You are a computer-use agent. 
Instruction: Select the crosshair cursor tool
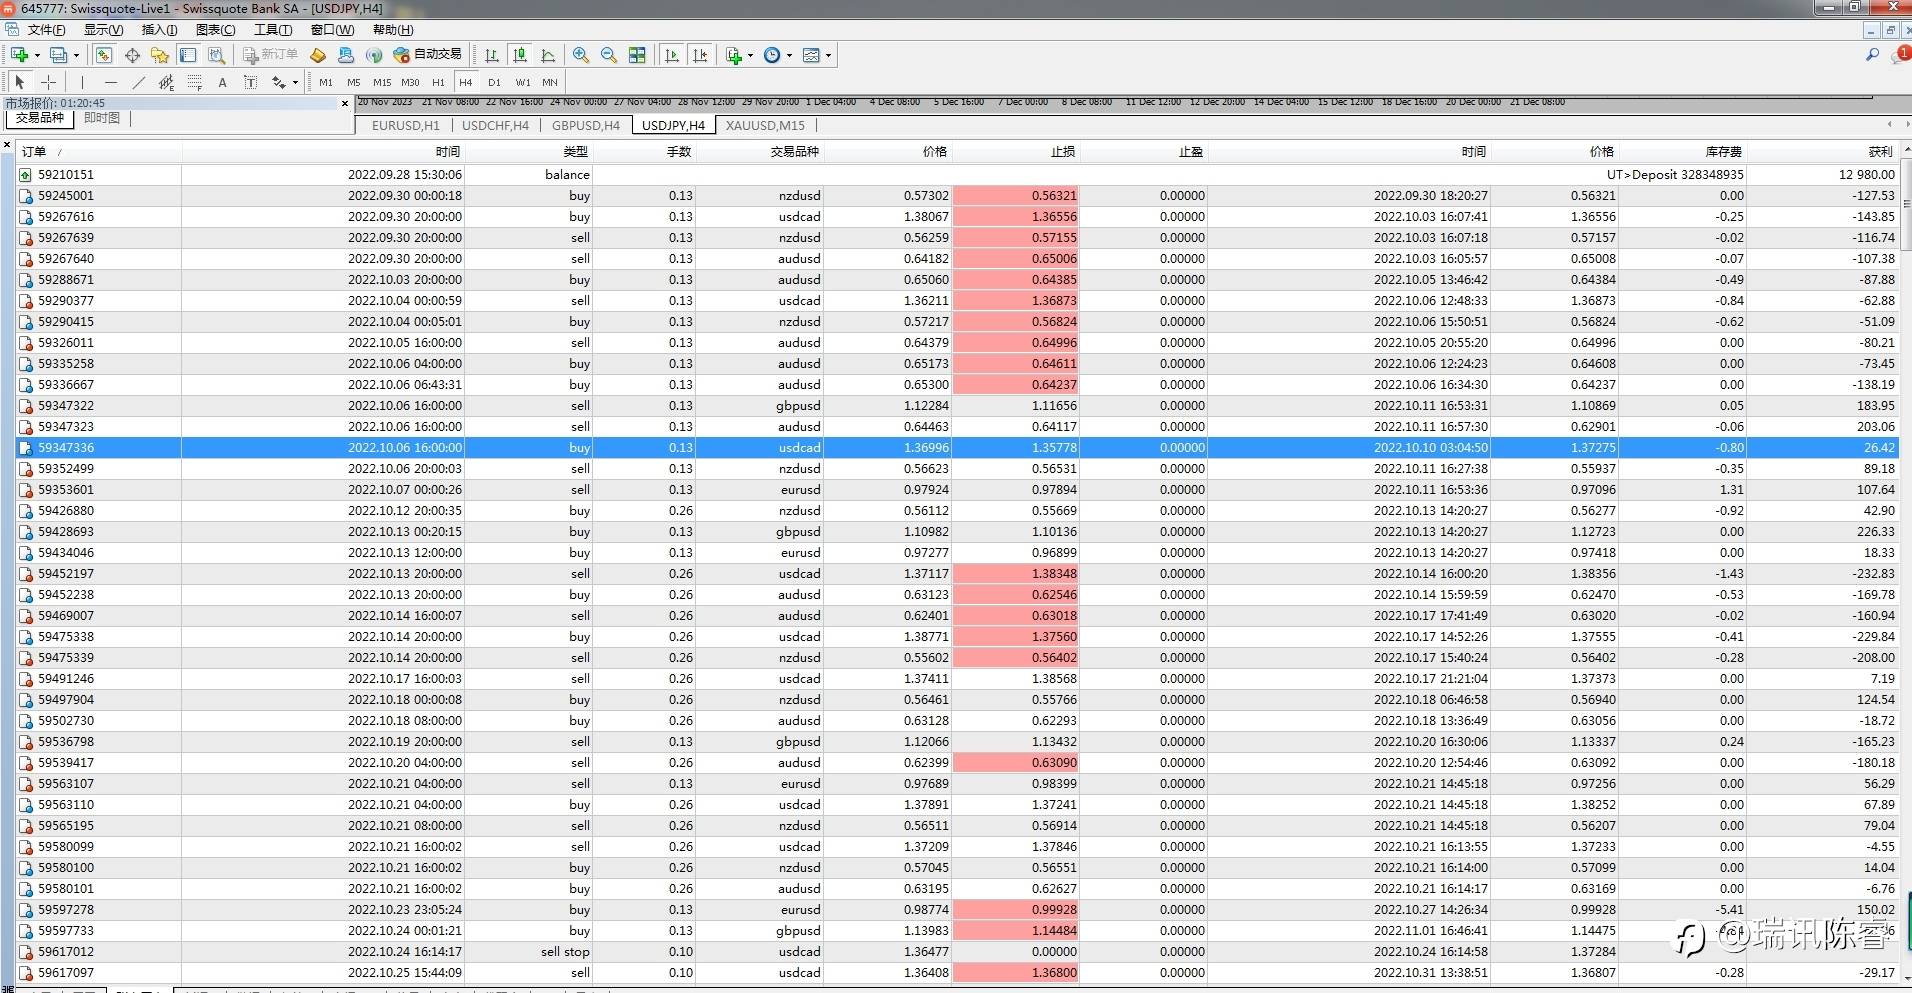tap(48, 82)
